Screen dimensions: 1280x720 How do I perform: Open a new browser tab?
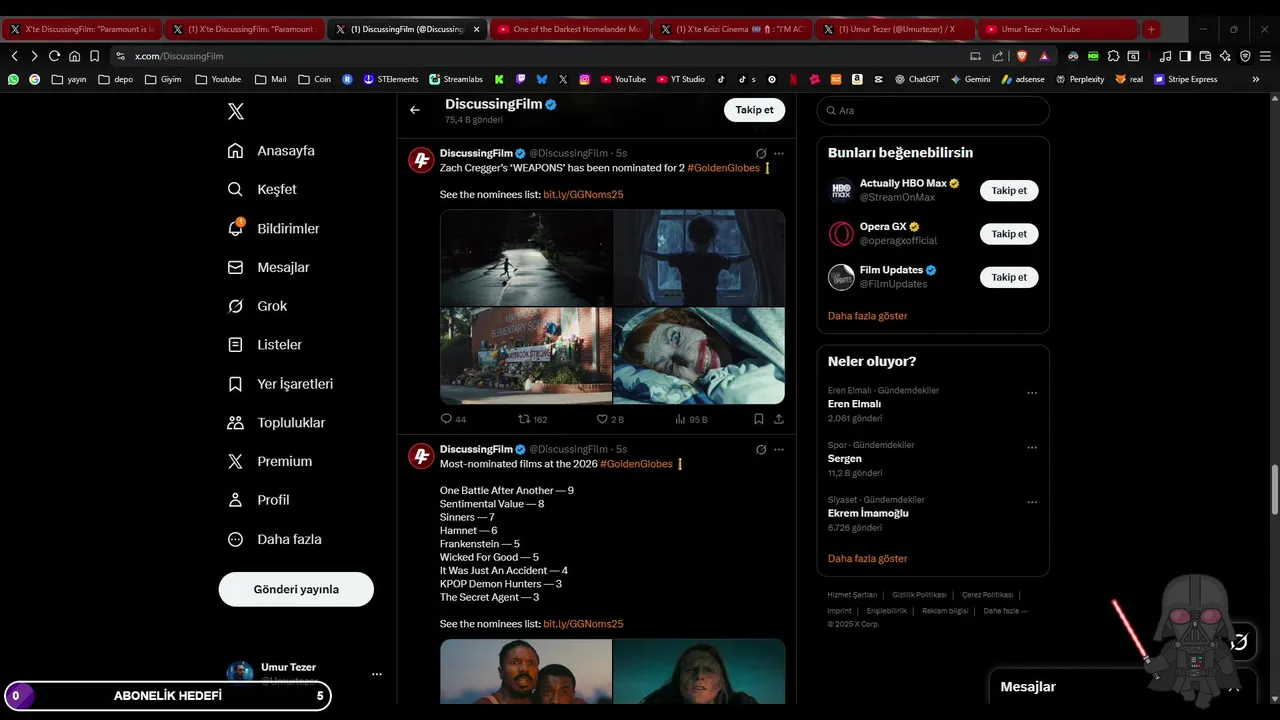tap(1151, 29)
